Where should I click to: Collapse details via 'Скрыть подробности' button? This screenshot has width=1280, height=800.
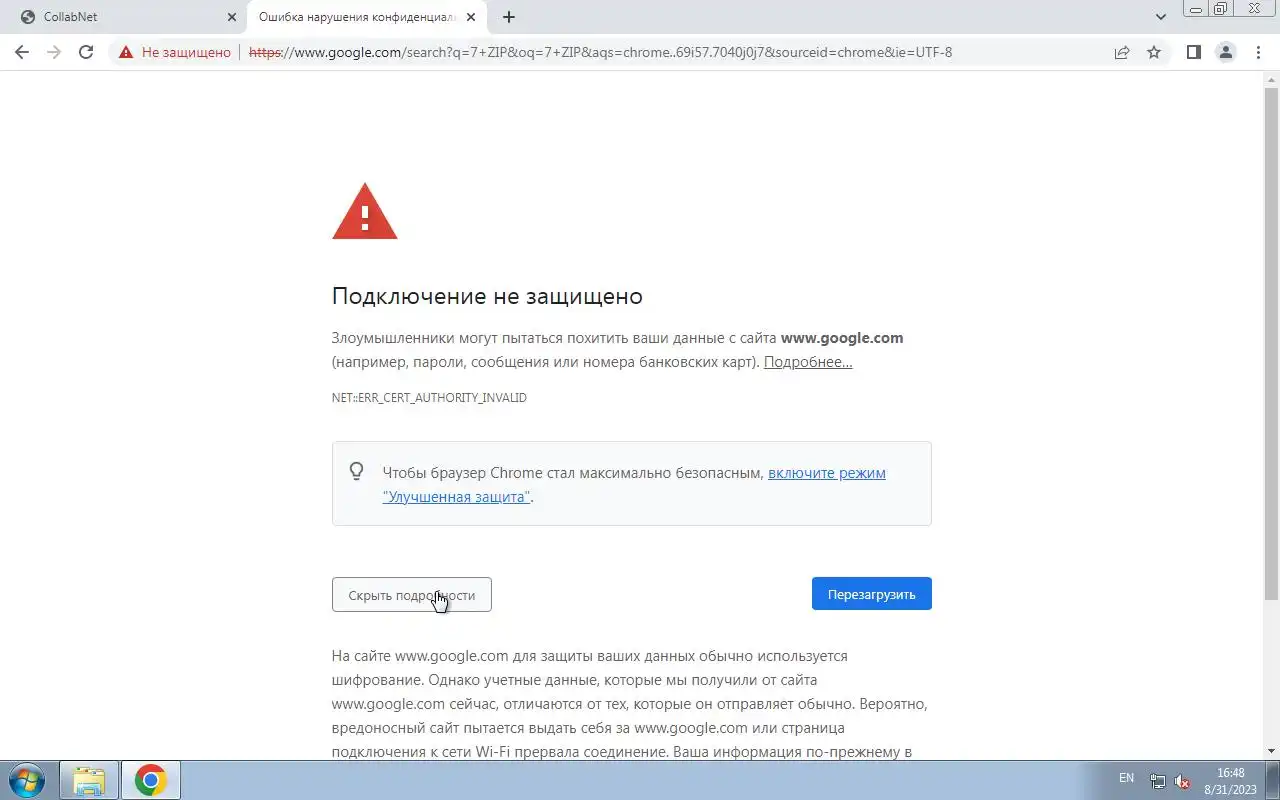412,595
